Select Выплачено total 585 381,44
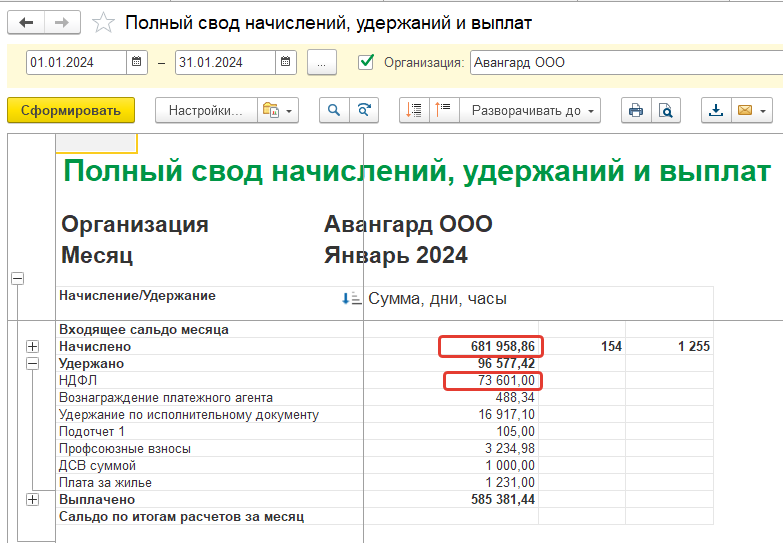Image resolution: width=783 pixels, height=543 pixels. pos(502,499)
